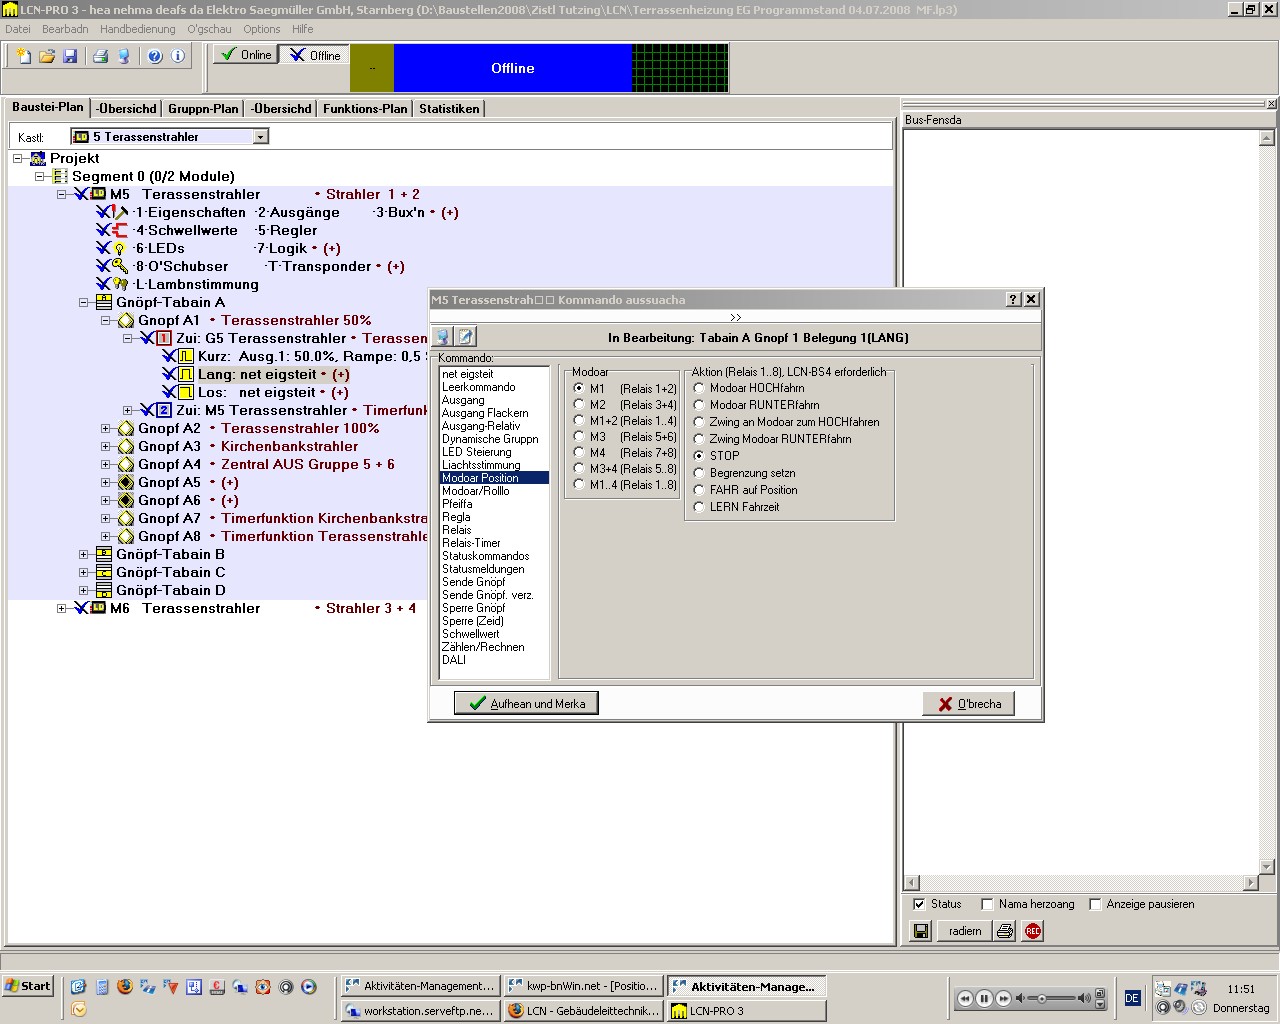Expand the M6 Terassenstrahler module
Screen dimensions: 1280x1024
click(62, 608)
